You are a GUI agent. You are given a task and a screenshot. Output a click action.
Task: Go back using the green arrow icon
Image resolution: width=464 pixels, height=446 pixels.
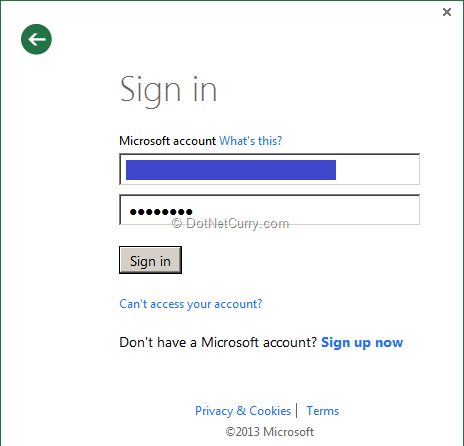[36, 39]
